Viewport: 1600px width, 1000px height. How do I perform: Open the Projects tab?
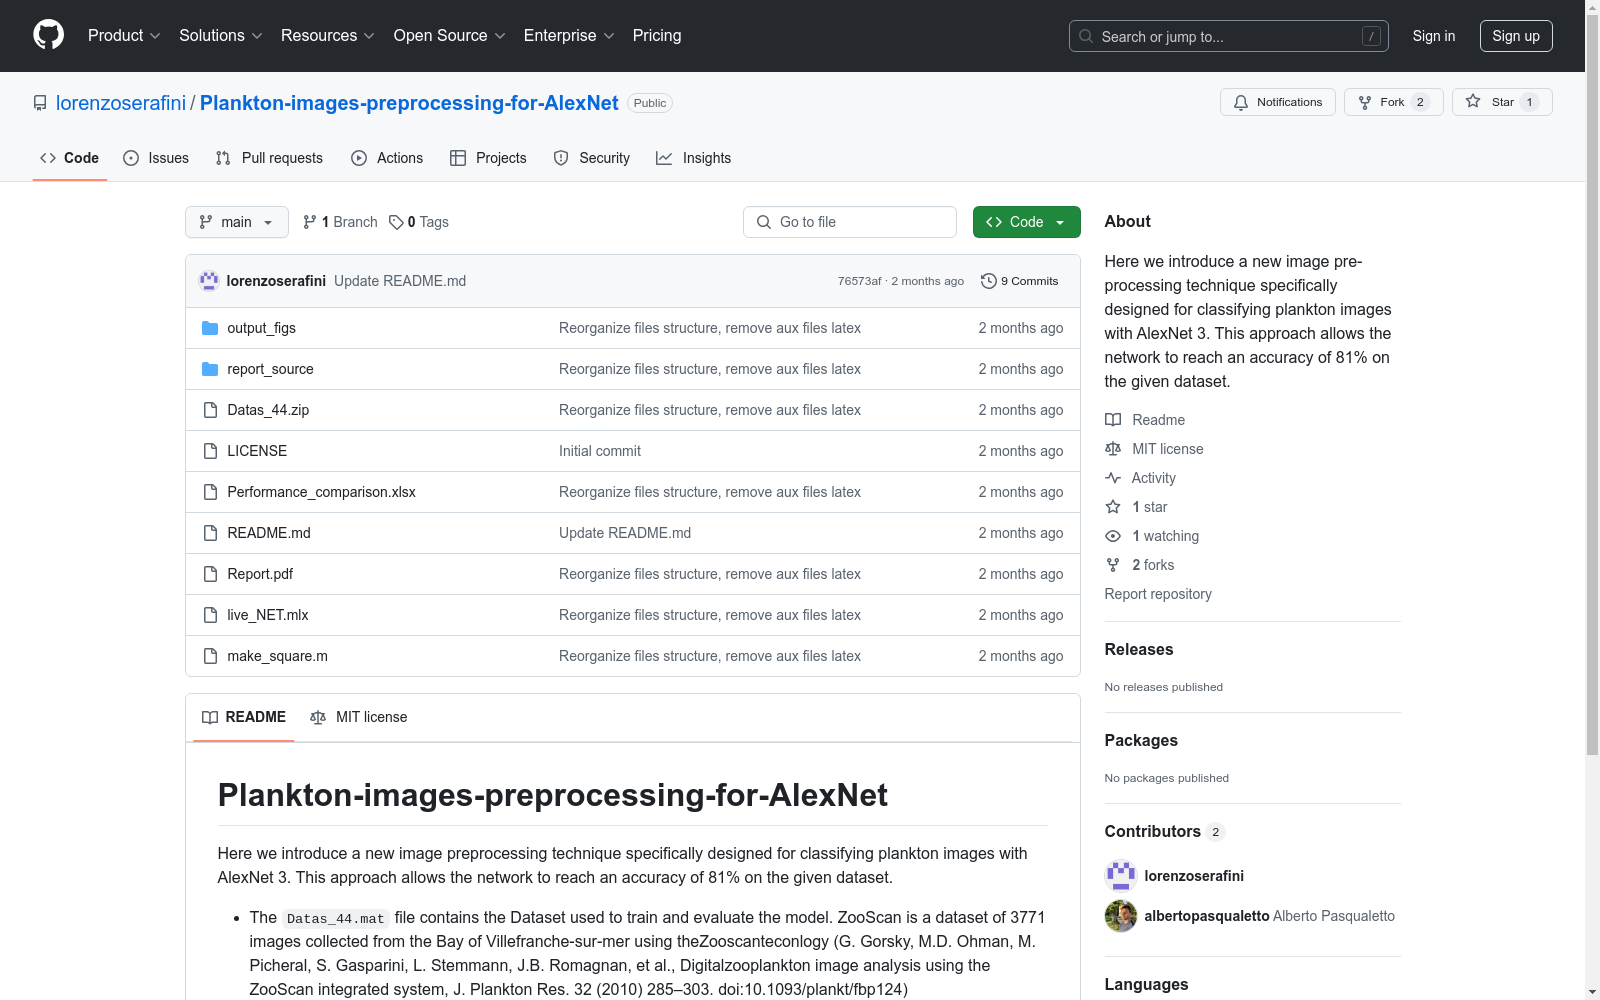point(488,158)
